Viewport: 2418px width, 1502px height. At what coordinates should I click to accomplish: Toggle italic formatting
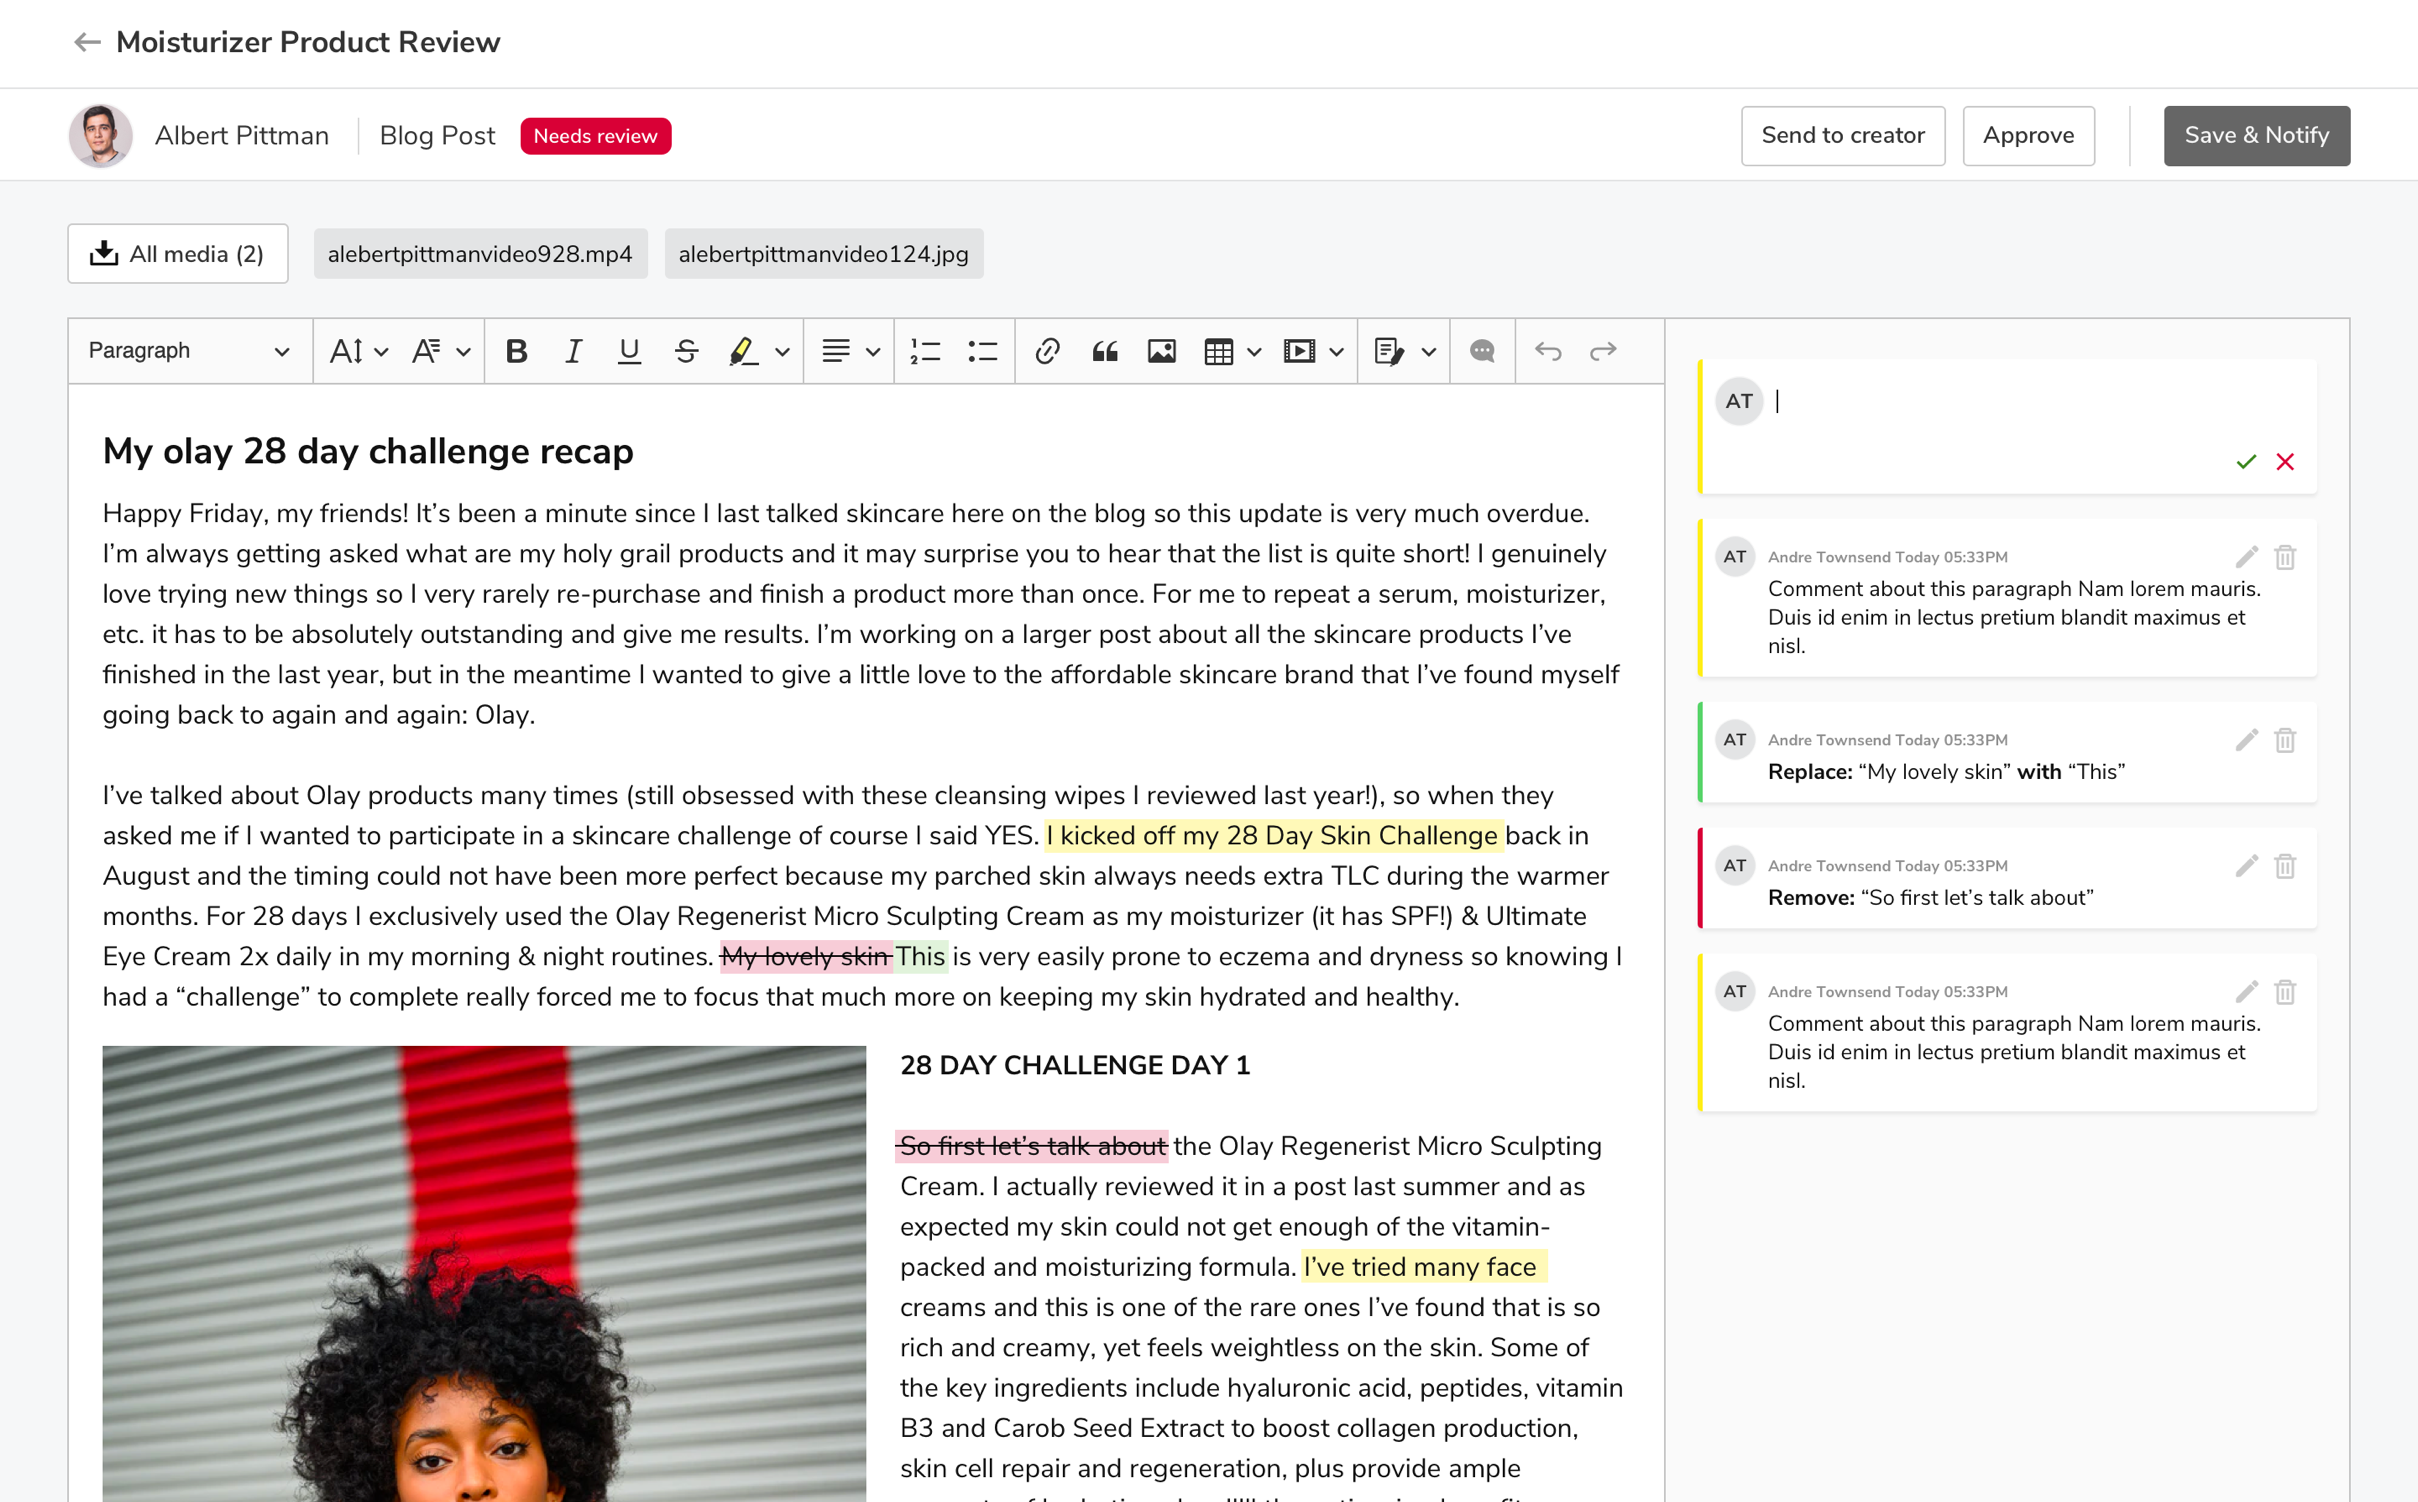tap(573, 351)
